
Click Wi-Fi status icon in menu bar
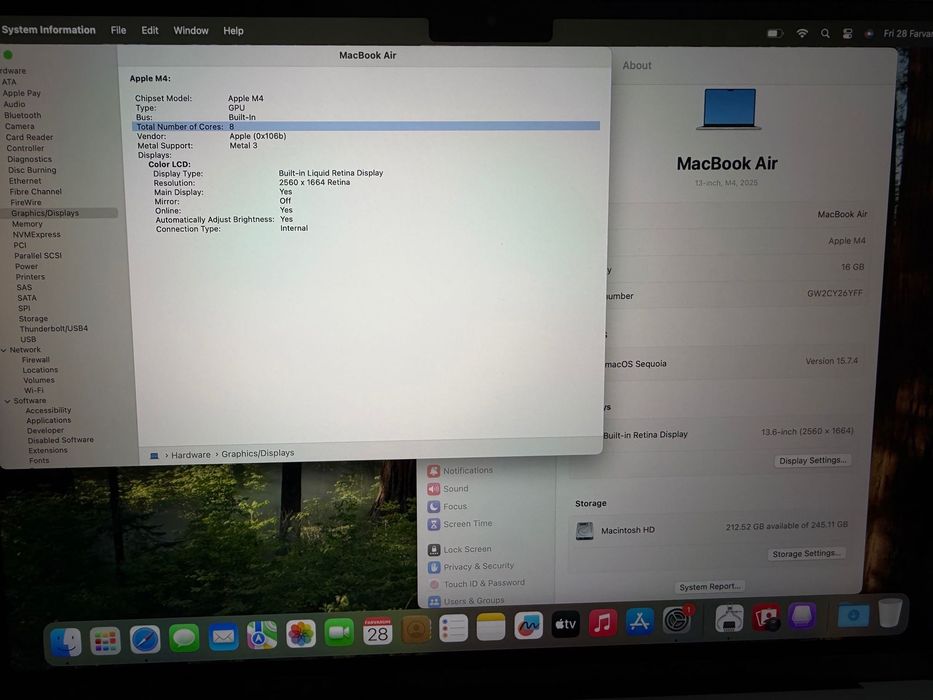pyautogui.click(x=802, y=33)
